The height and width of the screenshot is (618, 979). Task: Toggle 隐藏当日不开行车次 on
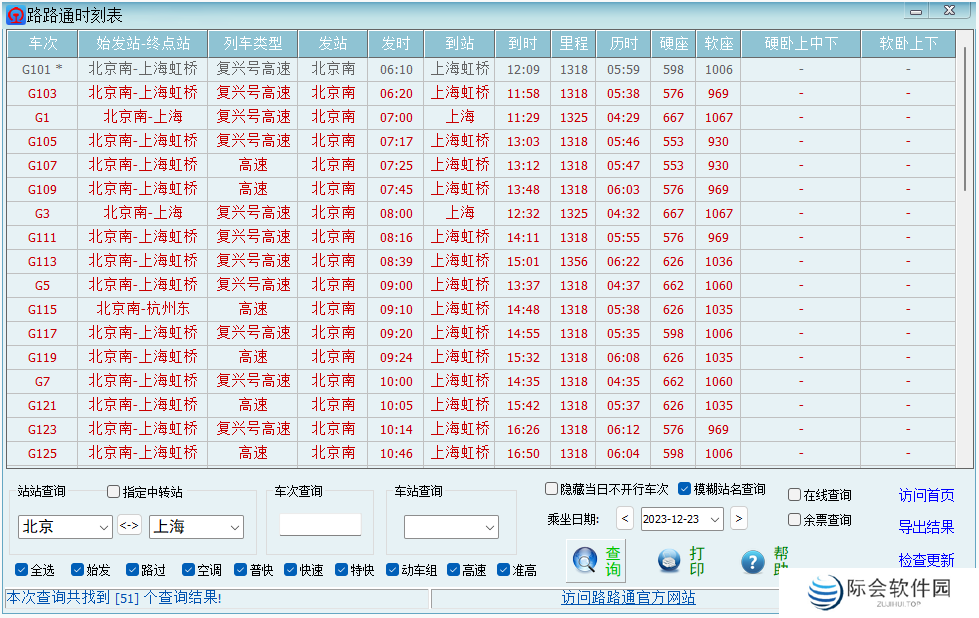point(550,488)
